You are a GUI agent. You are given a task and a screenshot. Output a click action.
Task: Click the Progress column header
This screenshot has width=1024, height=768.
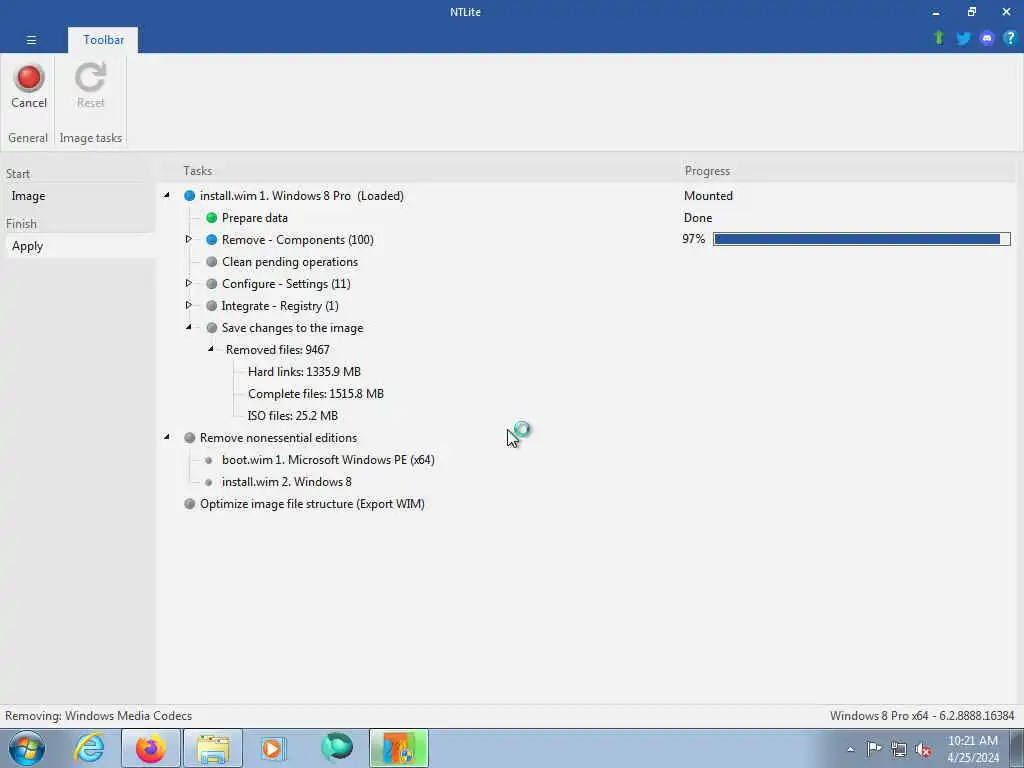707,171
